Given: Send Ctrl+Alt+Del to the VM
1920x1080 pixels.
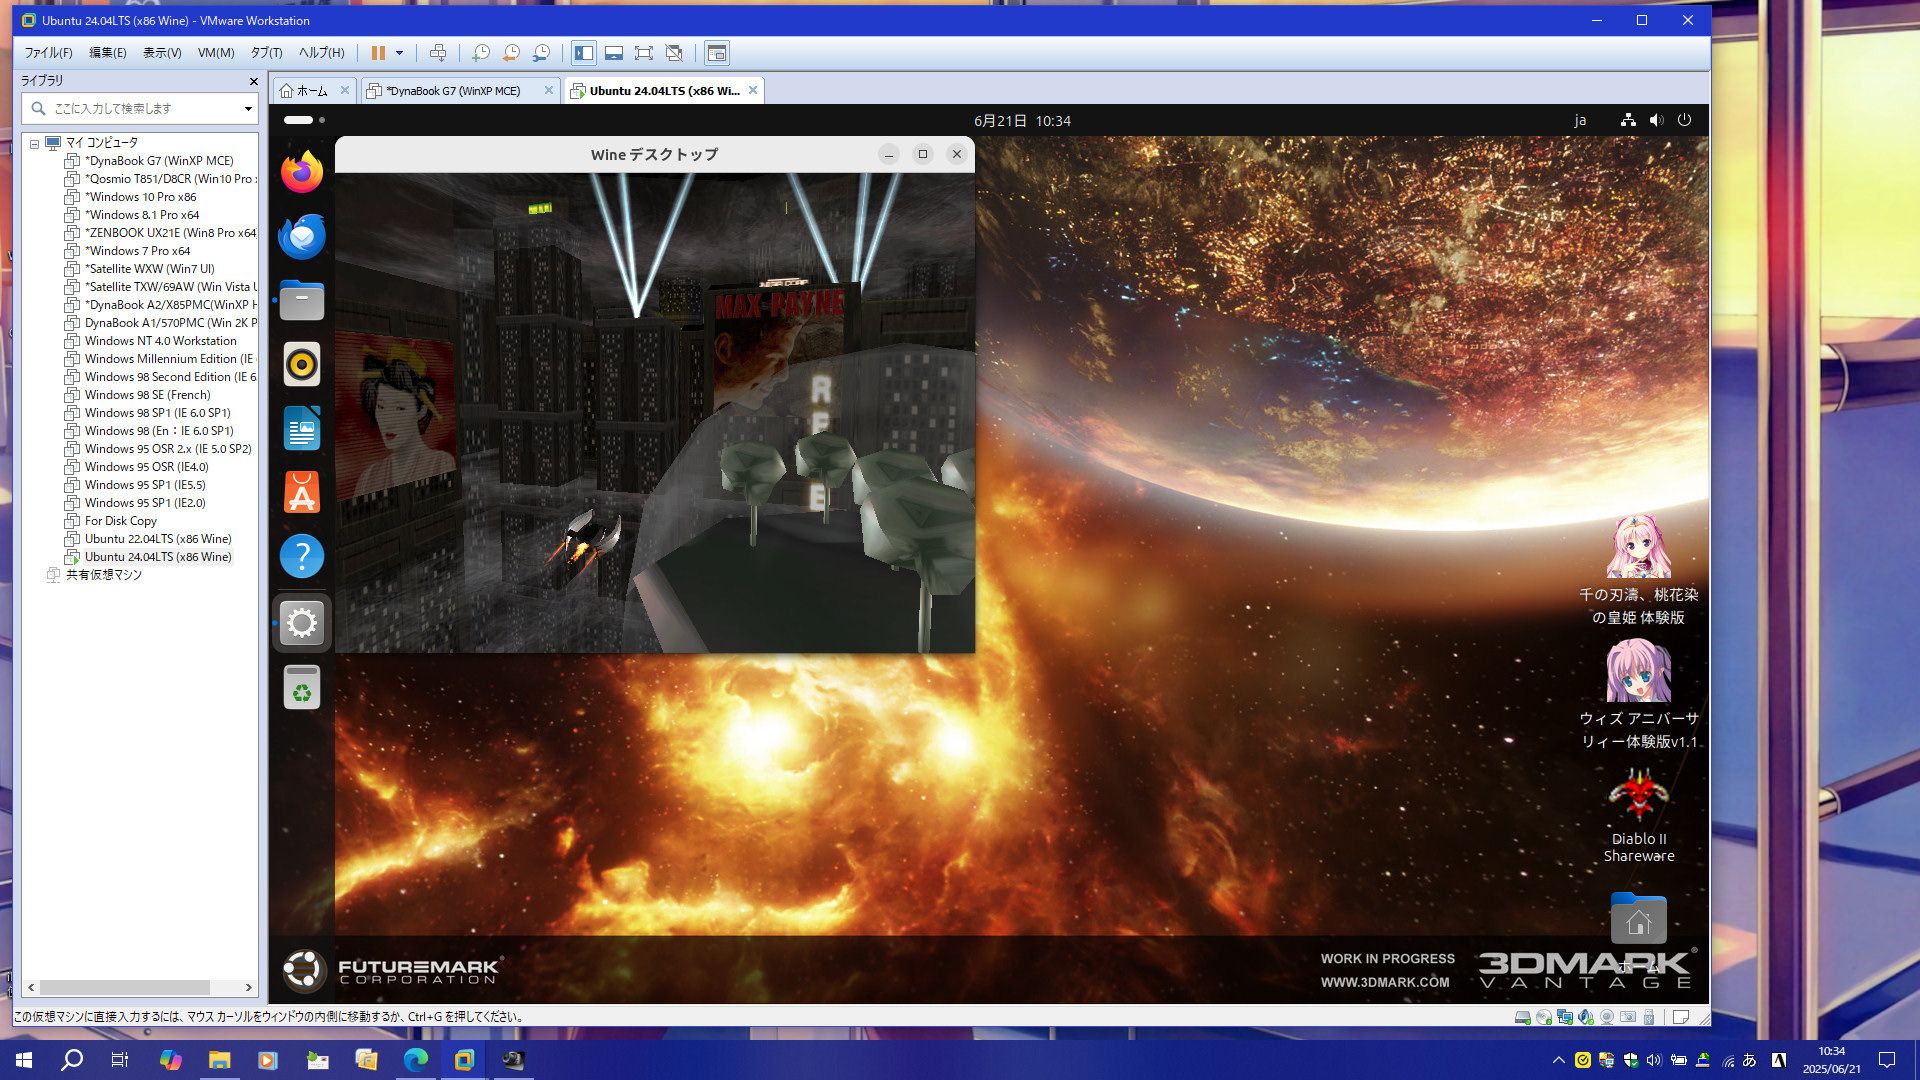Looking at the screenshot, I should [x=438, y=53].
